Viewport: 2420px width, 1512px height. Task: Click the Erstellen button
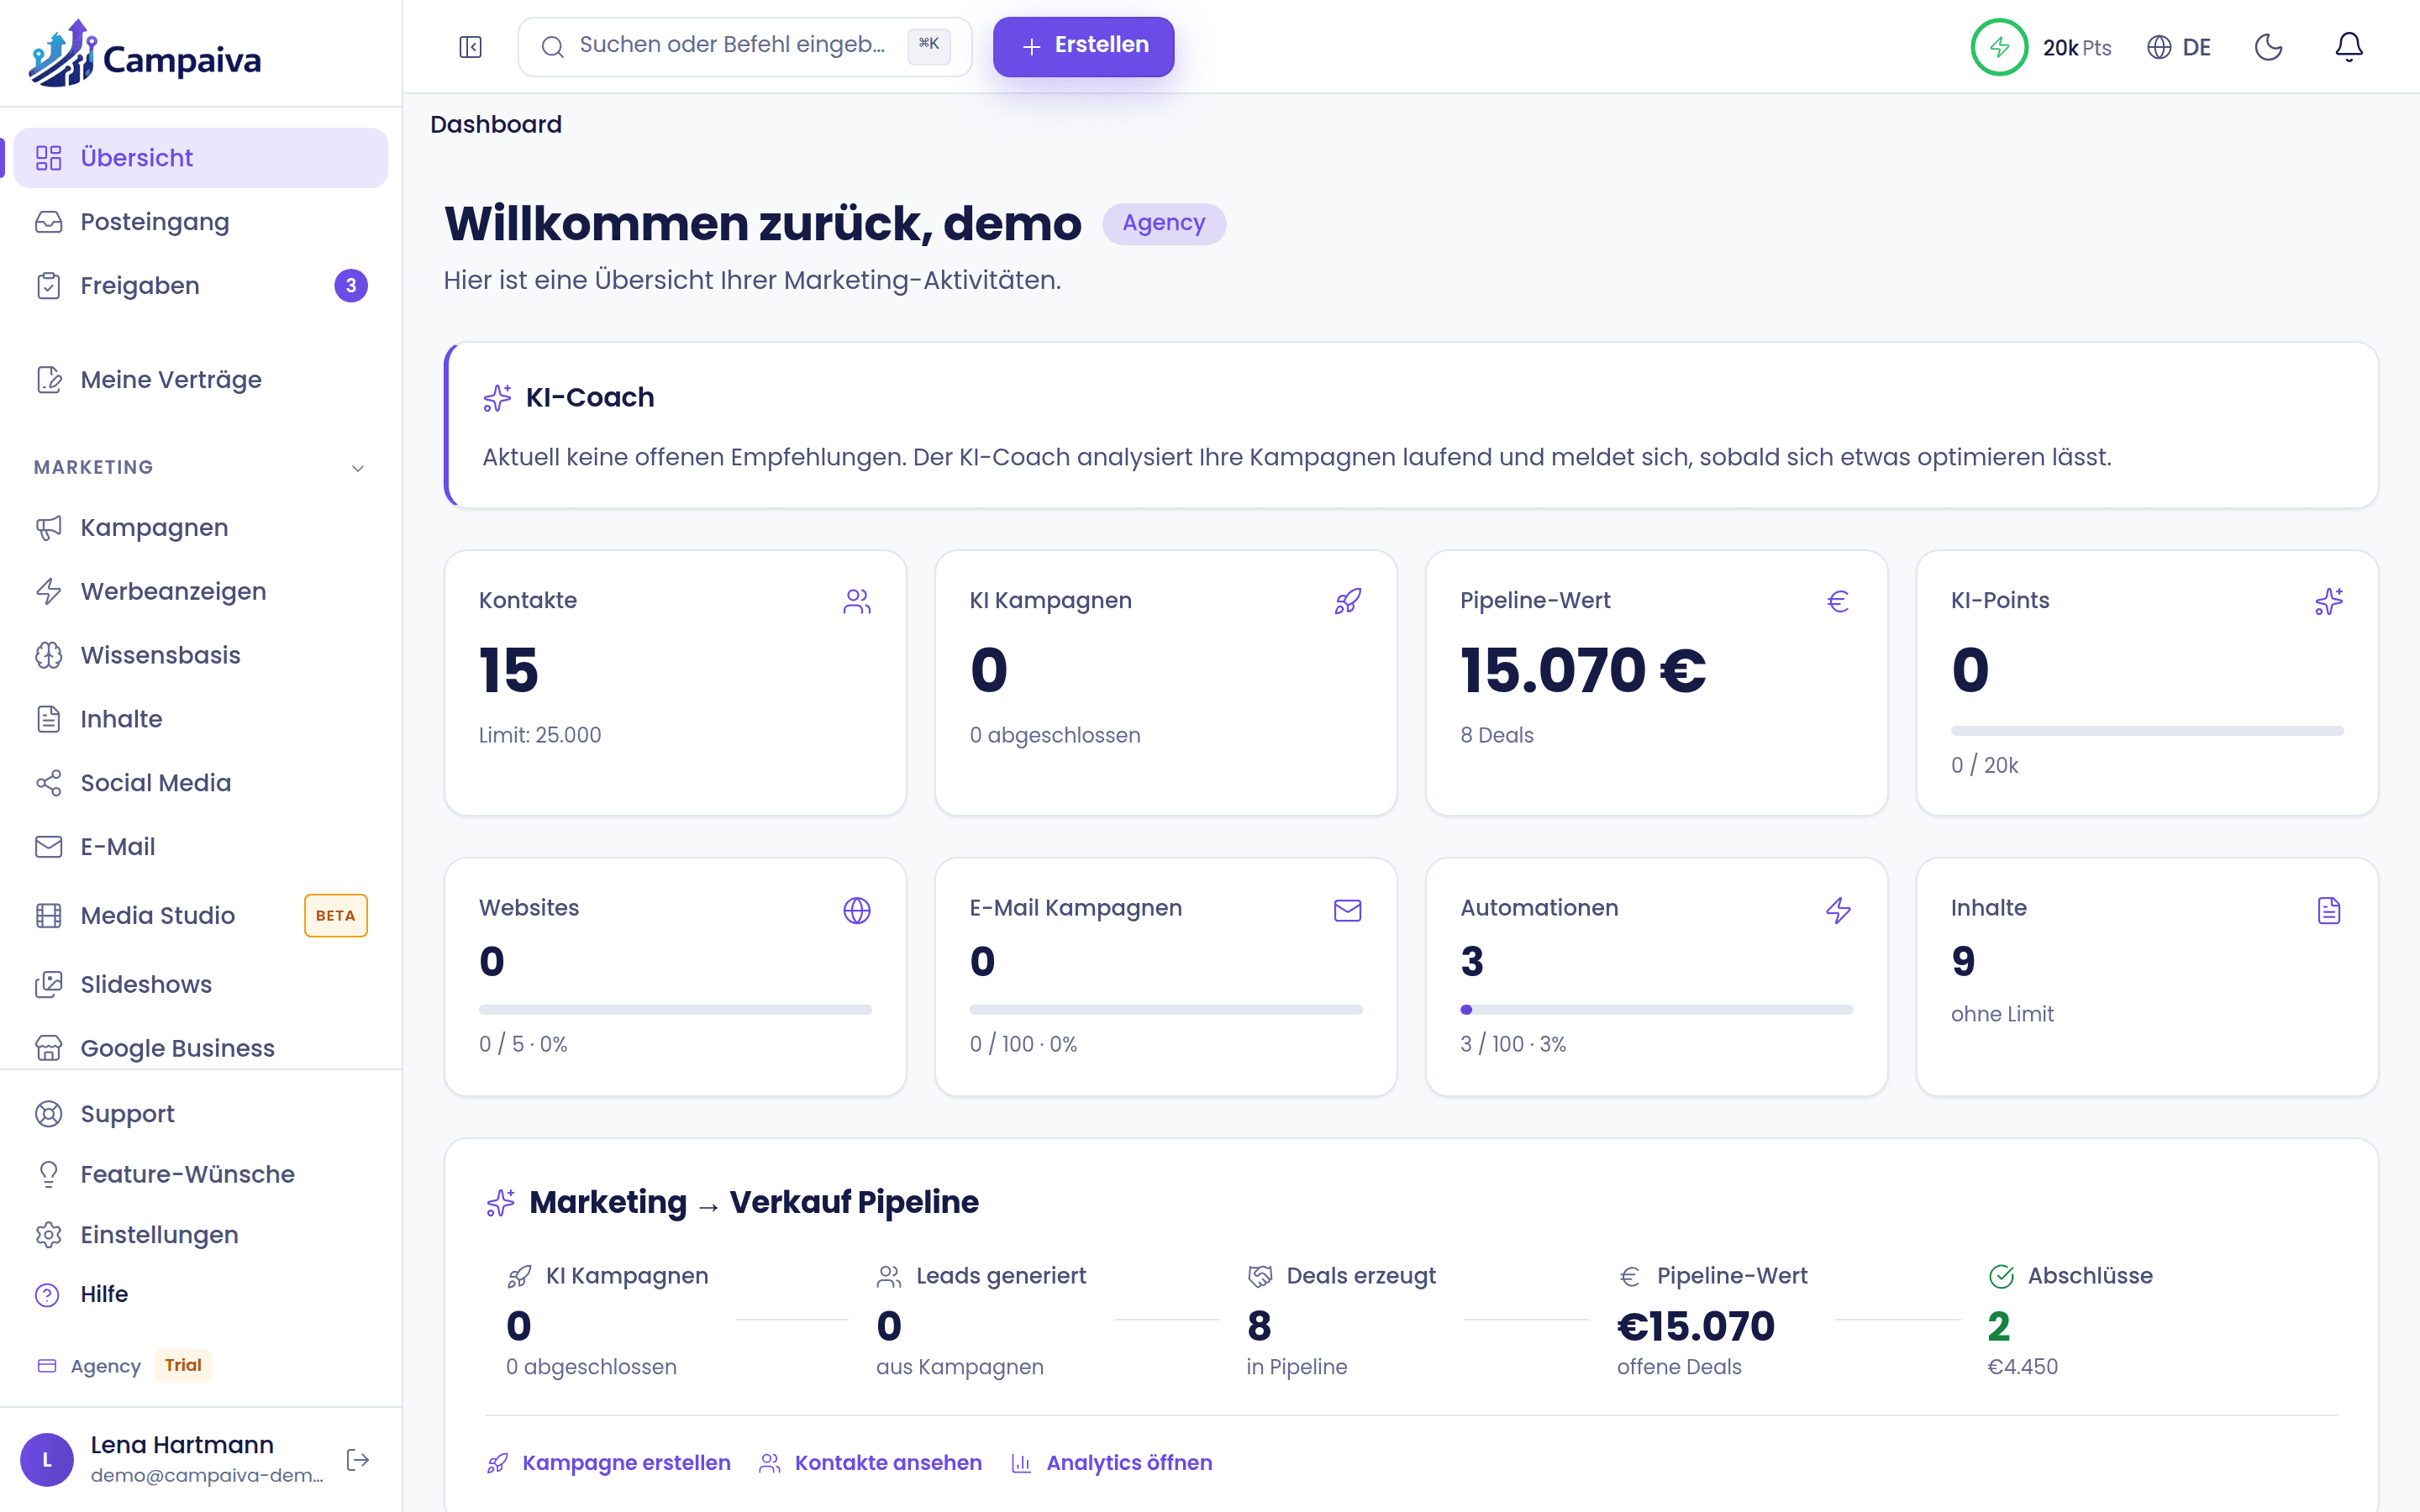[1084, 46]
